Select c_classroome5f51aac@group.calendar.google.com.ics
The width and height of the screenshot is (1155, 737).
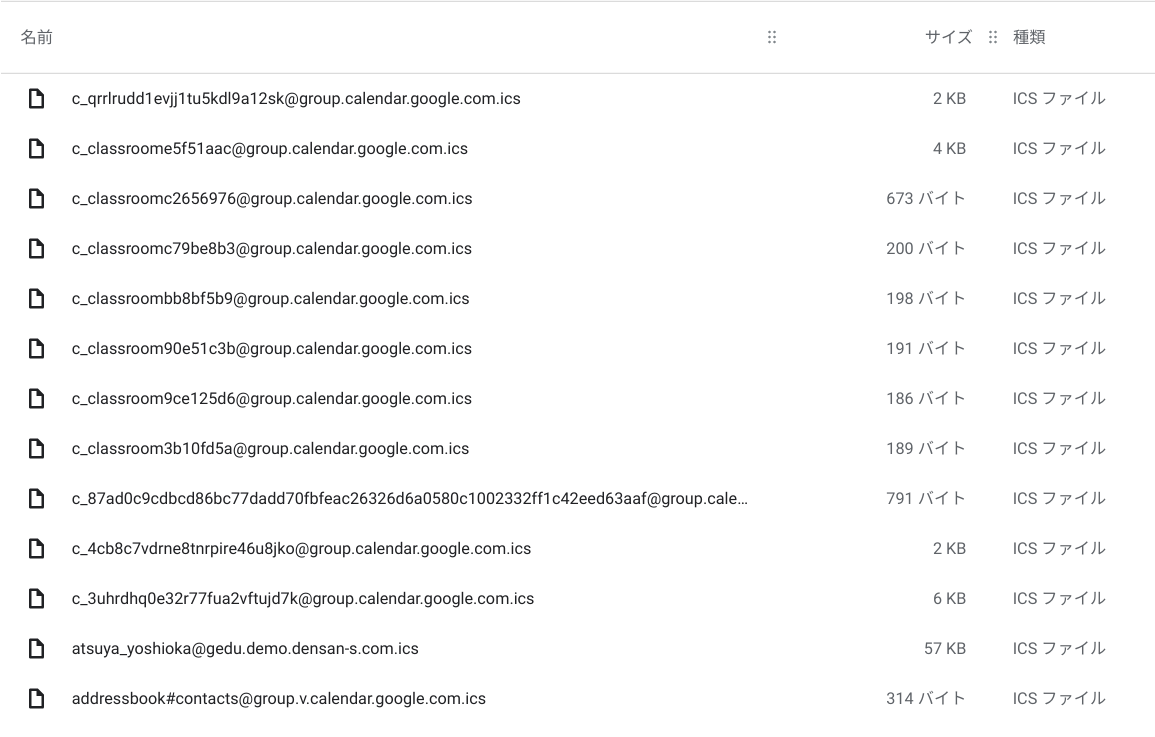coord(270,149)
